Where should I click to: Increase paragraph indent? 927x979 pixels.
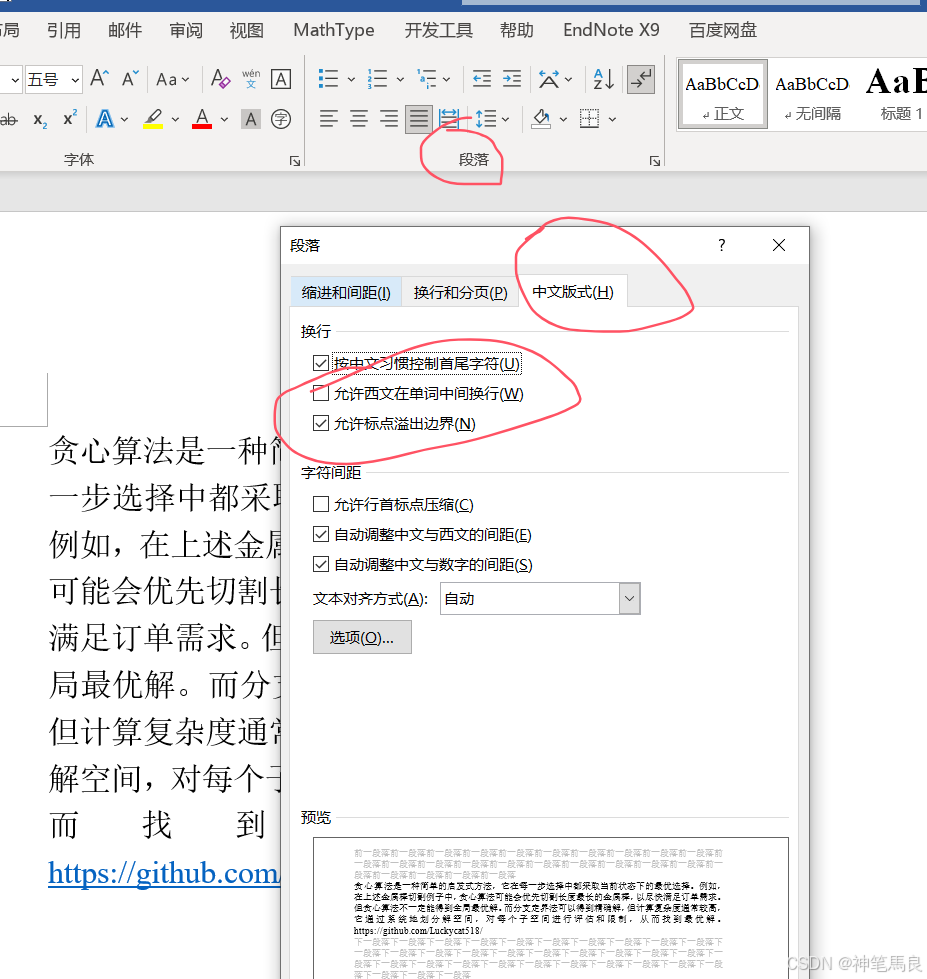(512, 79)
